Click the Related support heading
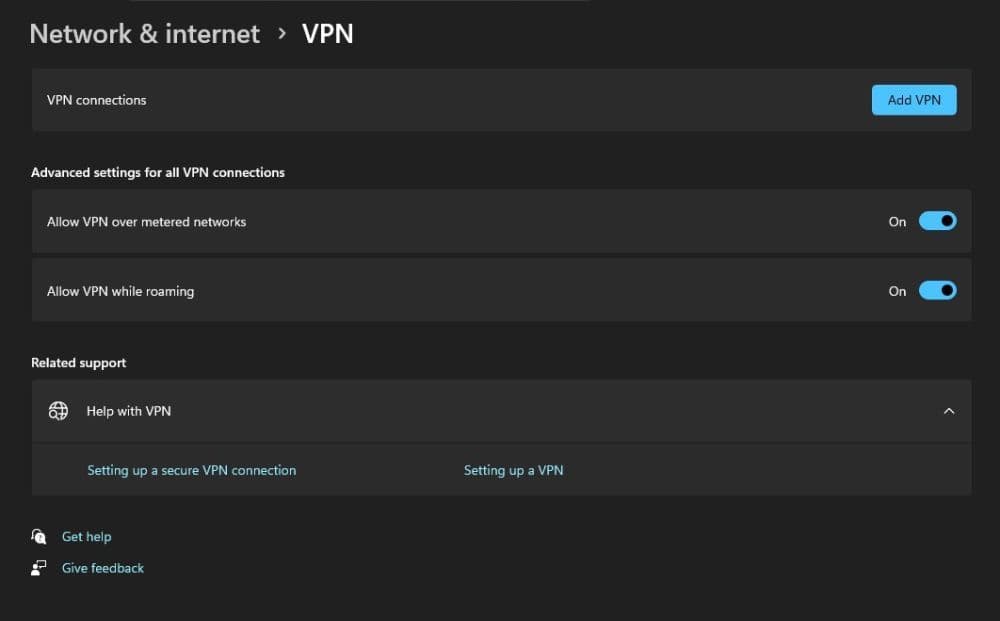 (x=78, y=362)
